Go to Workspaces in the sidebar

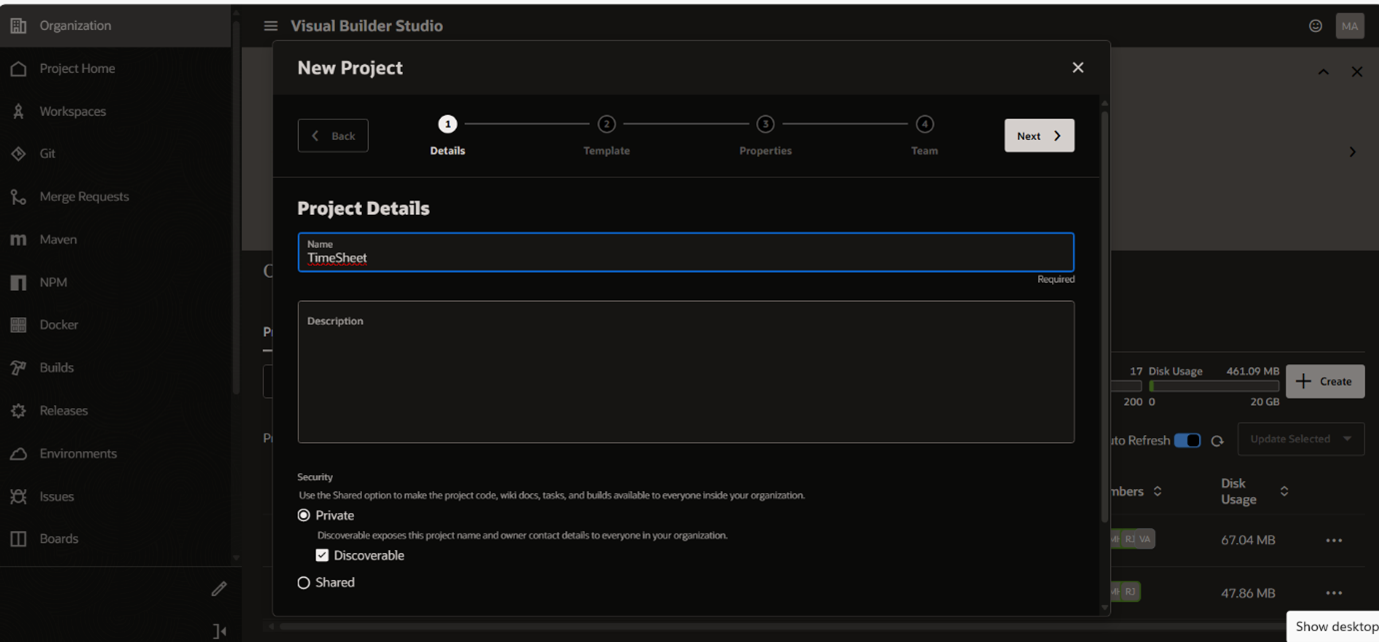tap(72, 111)
